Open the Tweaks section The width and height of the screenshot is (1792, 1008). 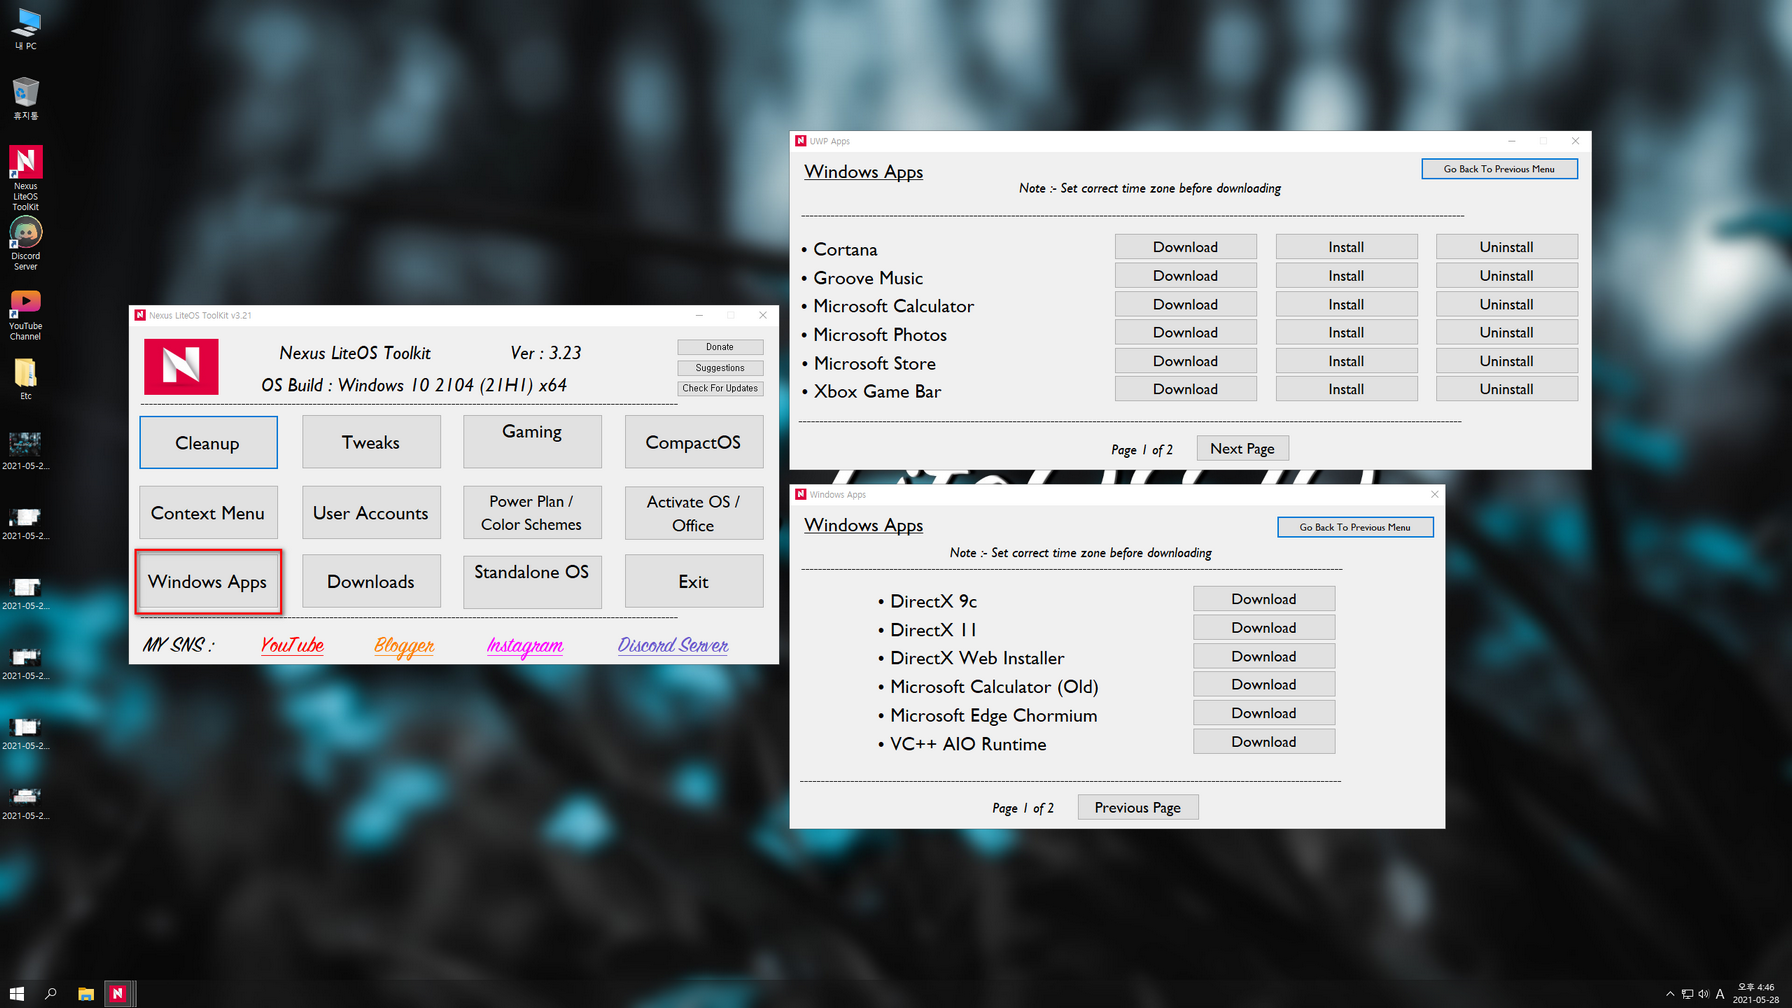371,442
